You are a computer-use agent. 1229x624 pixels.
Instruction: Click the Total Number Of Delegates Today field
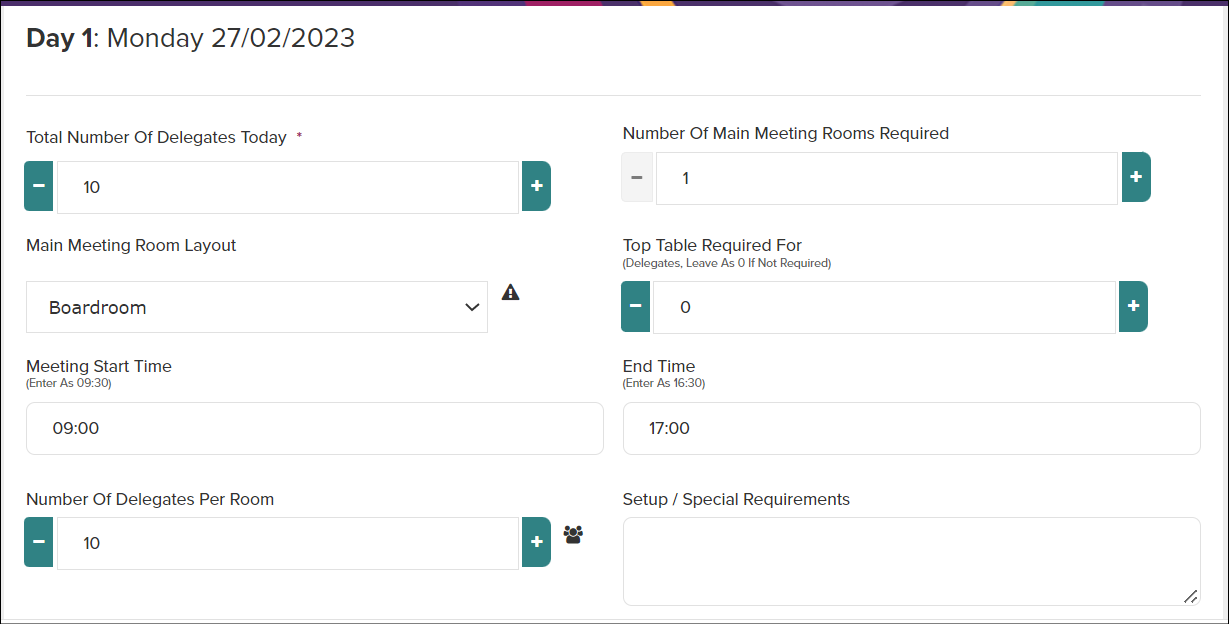pyautogui.click(x=288, y=187)
